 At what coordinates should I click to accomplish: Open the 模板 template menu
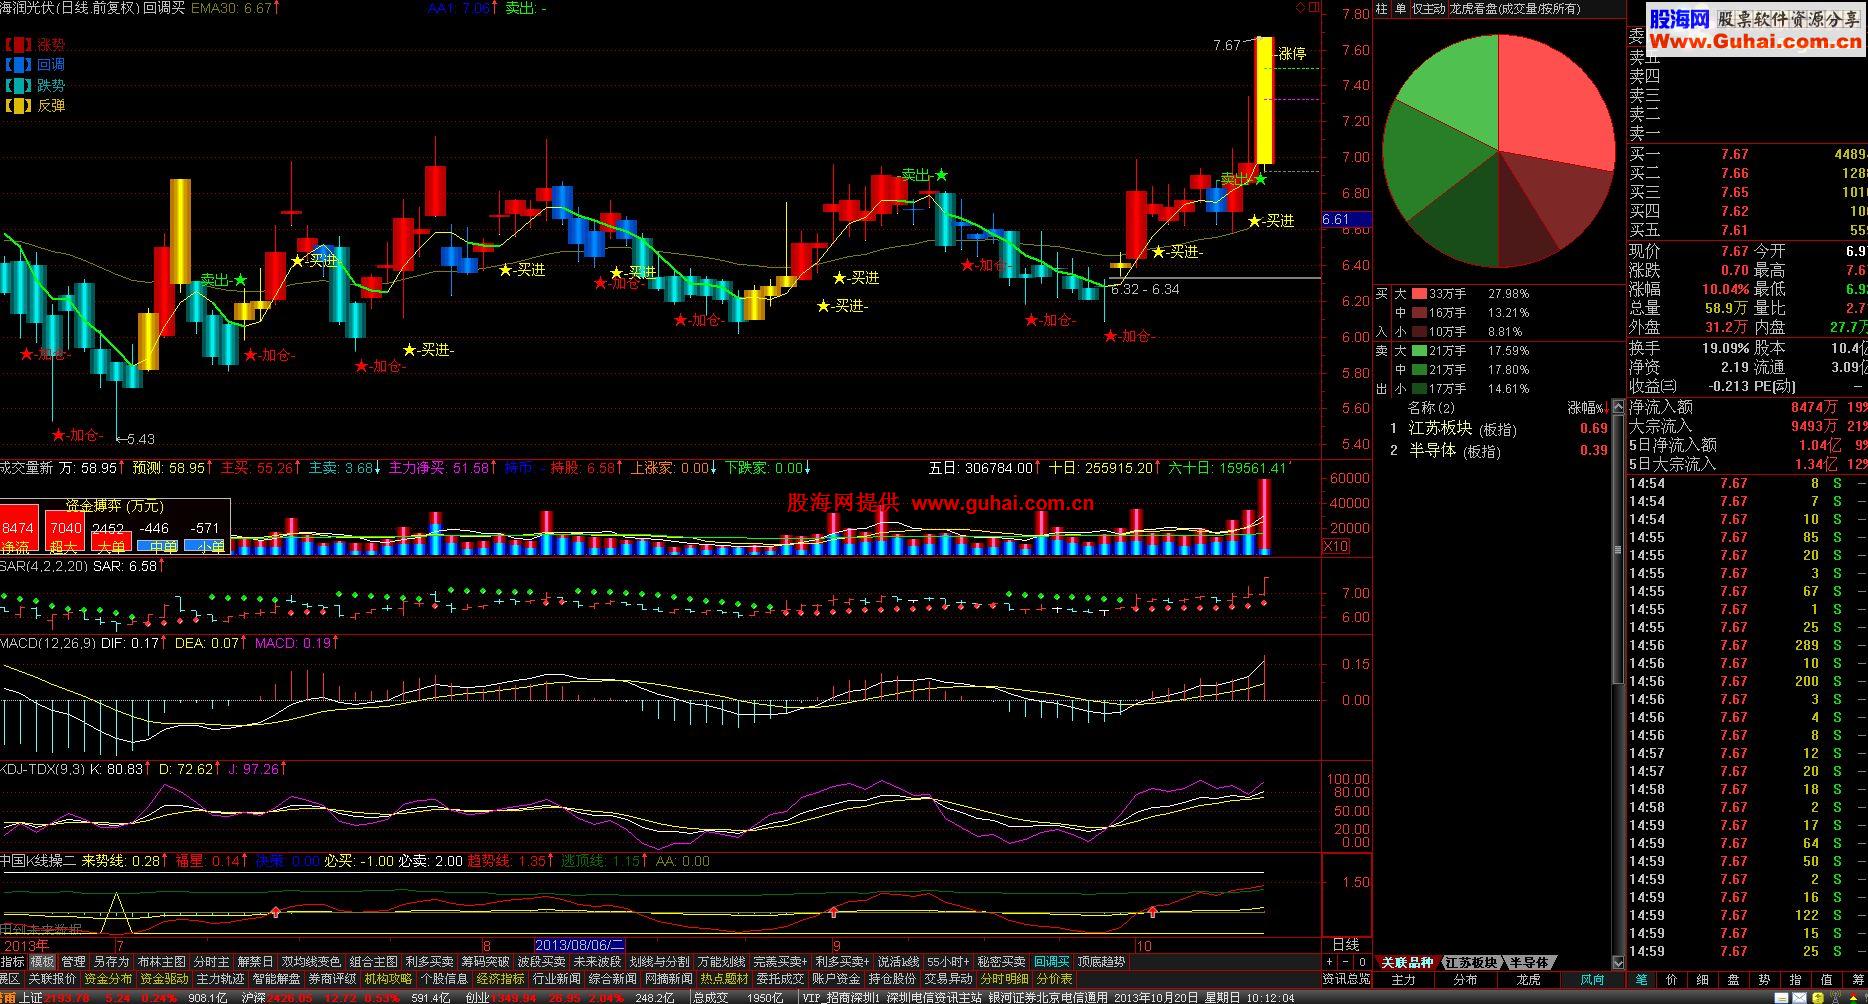43,962
